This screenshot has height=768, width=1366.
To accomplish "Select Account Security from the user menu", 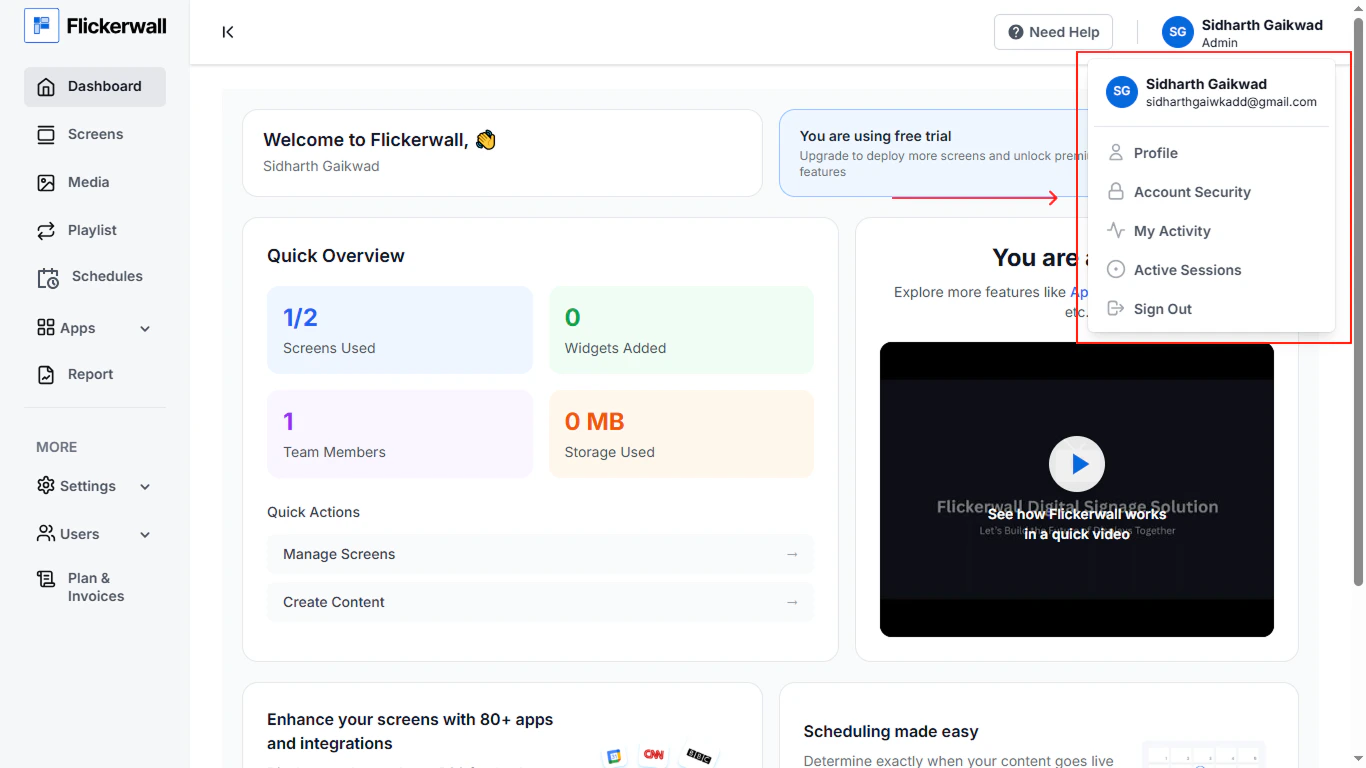I will [1211, 192].
